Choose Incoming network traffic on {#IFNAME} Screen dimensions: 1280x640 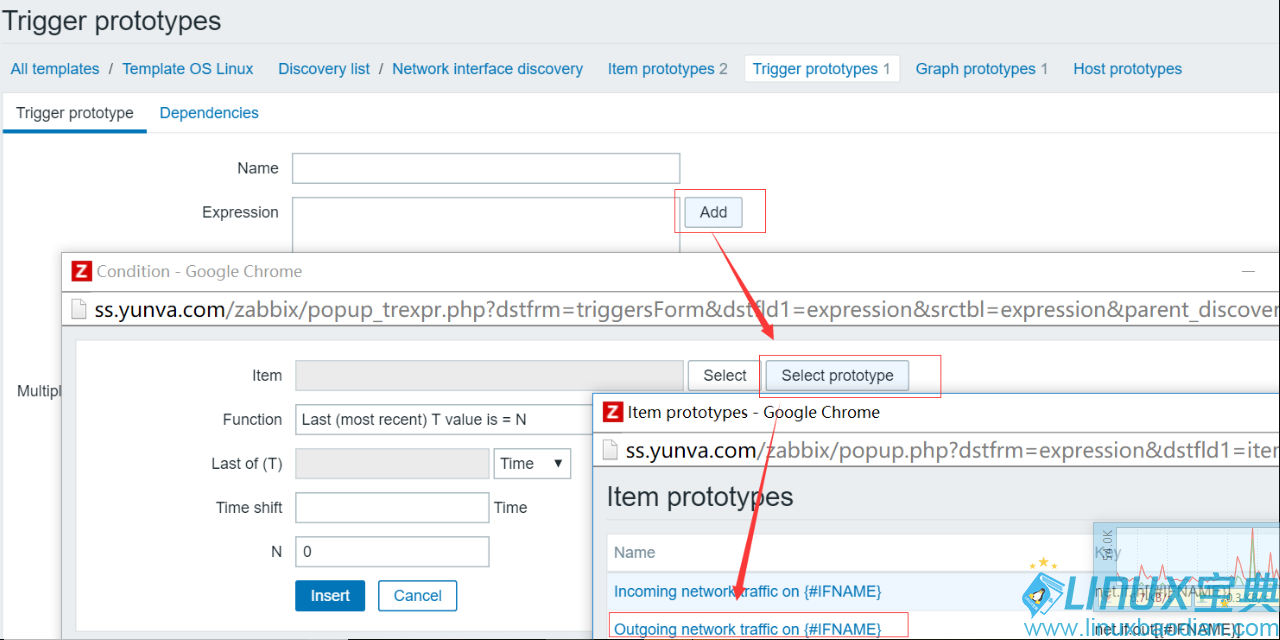pyautogui.click(x=747, y=591)
